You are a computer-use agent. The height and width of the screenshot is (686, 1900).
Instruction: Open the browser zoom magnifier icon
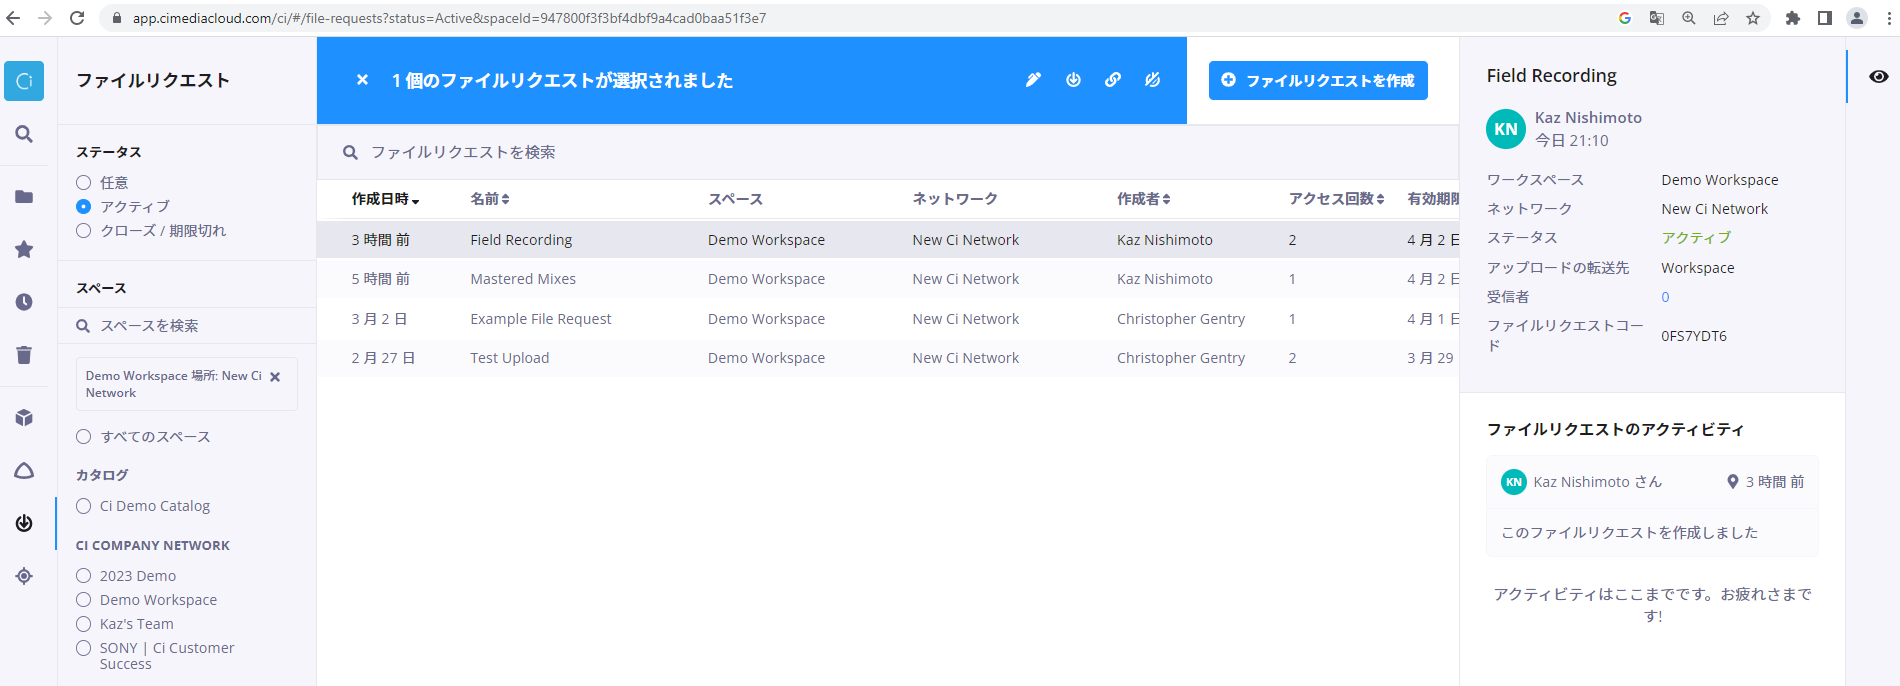tap(1689, 18)
